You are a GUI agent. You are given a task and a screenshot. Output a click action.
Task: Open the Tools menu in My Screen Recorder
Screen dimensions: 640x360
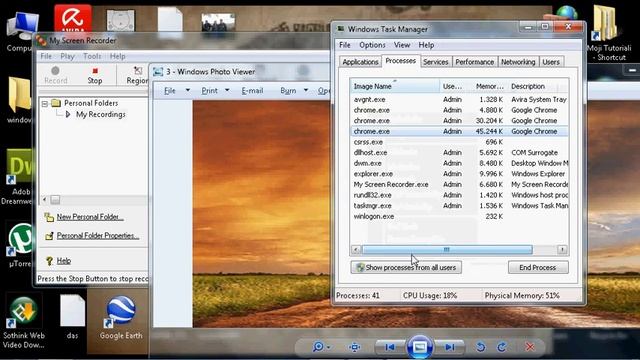point(92,56)
